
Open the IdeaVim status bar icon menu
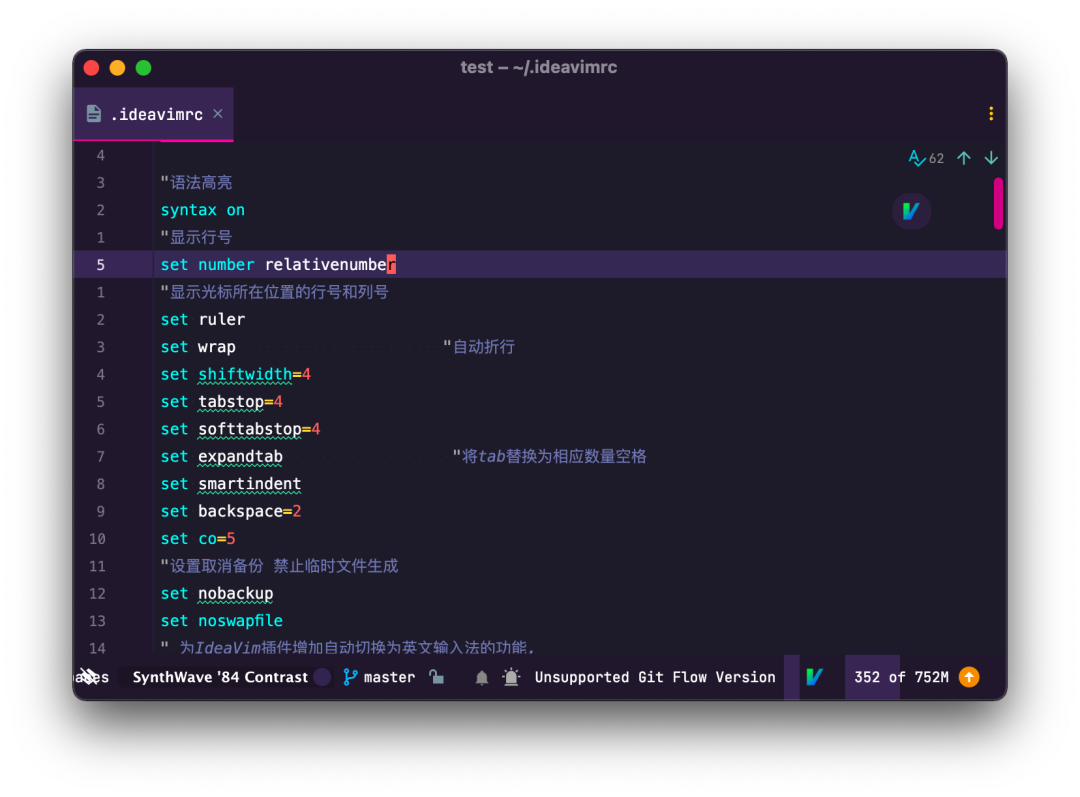click(x=814, y=677)
